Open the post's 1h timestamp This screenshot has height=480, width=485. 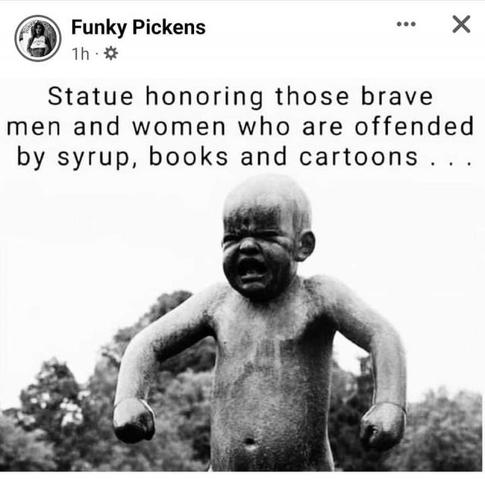tap(81, 54)
